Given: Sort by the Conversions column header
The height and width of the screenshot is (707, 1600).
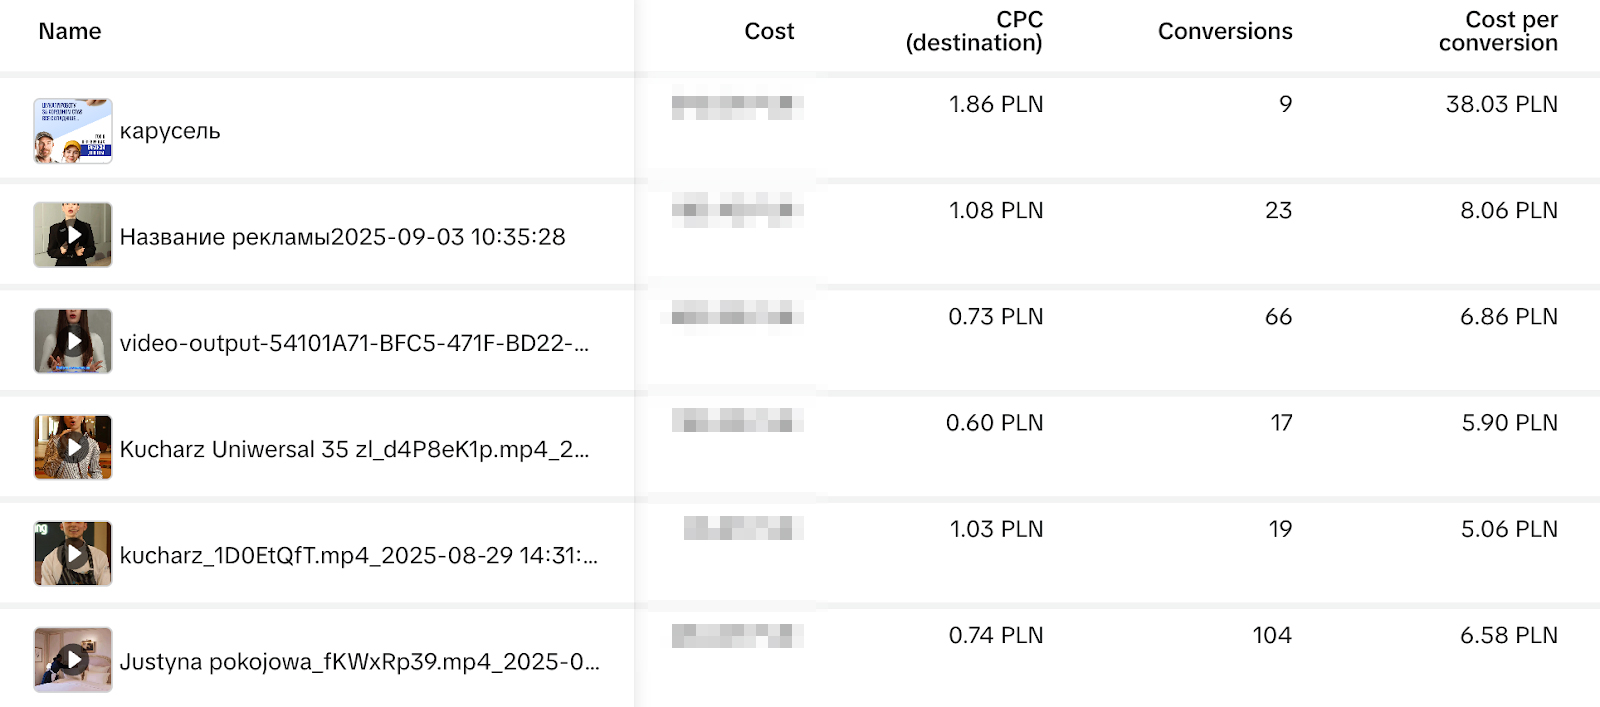Looking at the screenshot, I should (1225, 32).
